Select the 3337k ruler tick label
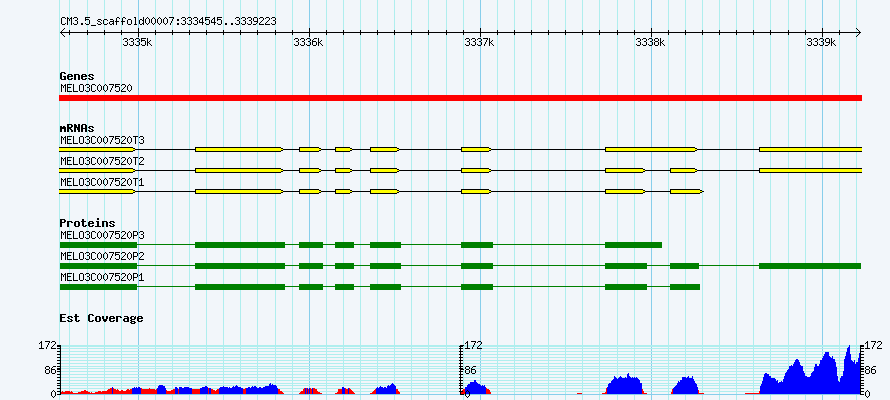The height and width of the screenshot is (400, 890). tap(479, 43)
